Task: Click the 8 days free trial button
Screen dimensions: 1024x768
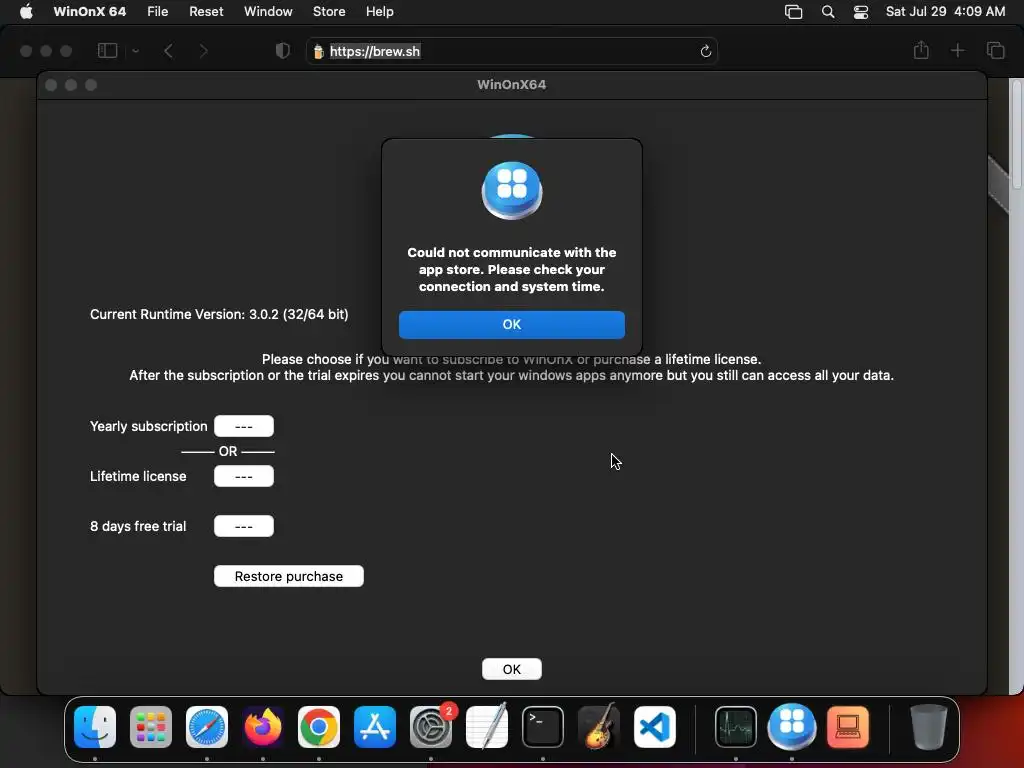Action: (244, 526)
